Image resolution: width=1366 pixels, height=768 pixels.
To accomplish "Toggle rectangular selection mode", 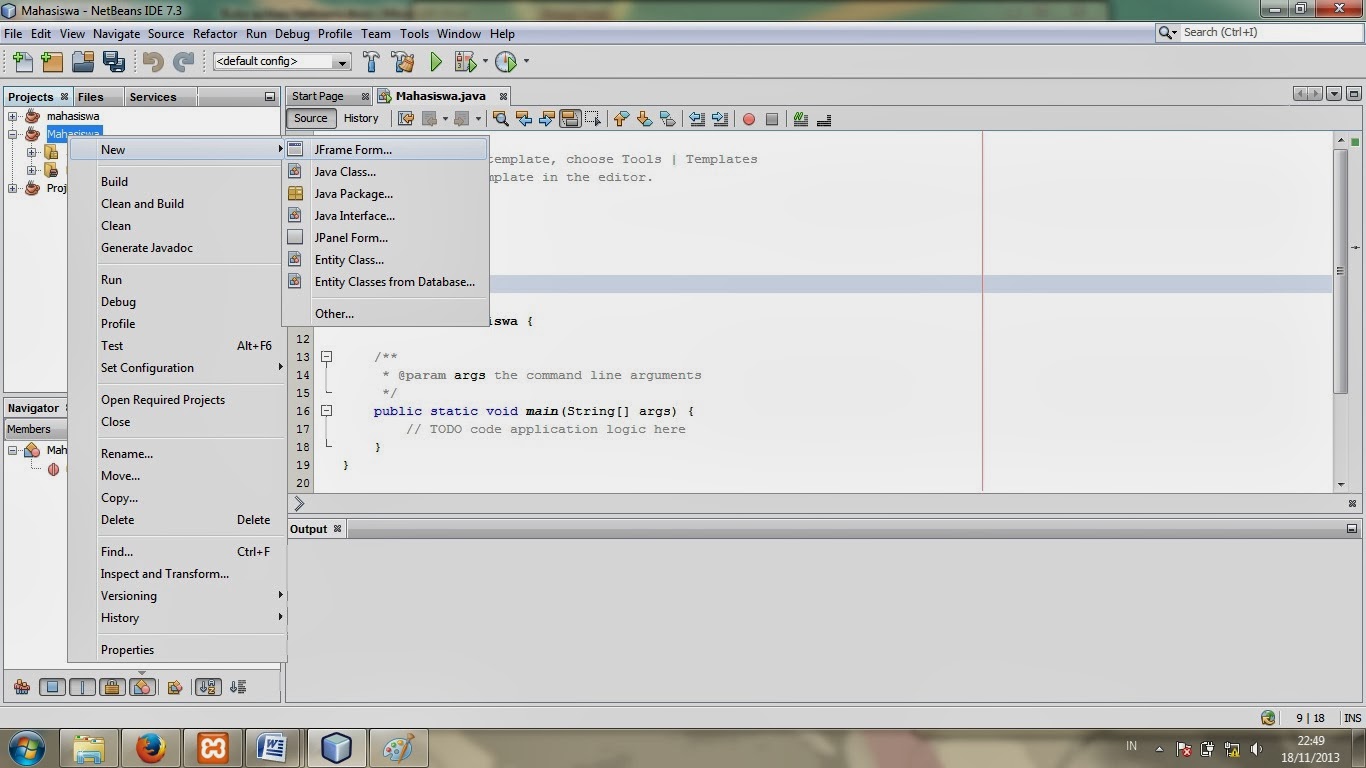I will [x=592, y=119].
